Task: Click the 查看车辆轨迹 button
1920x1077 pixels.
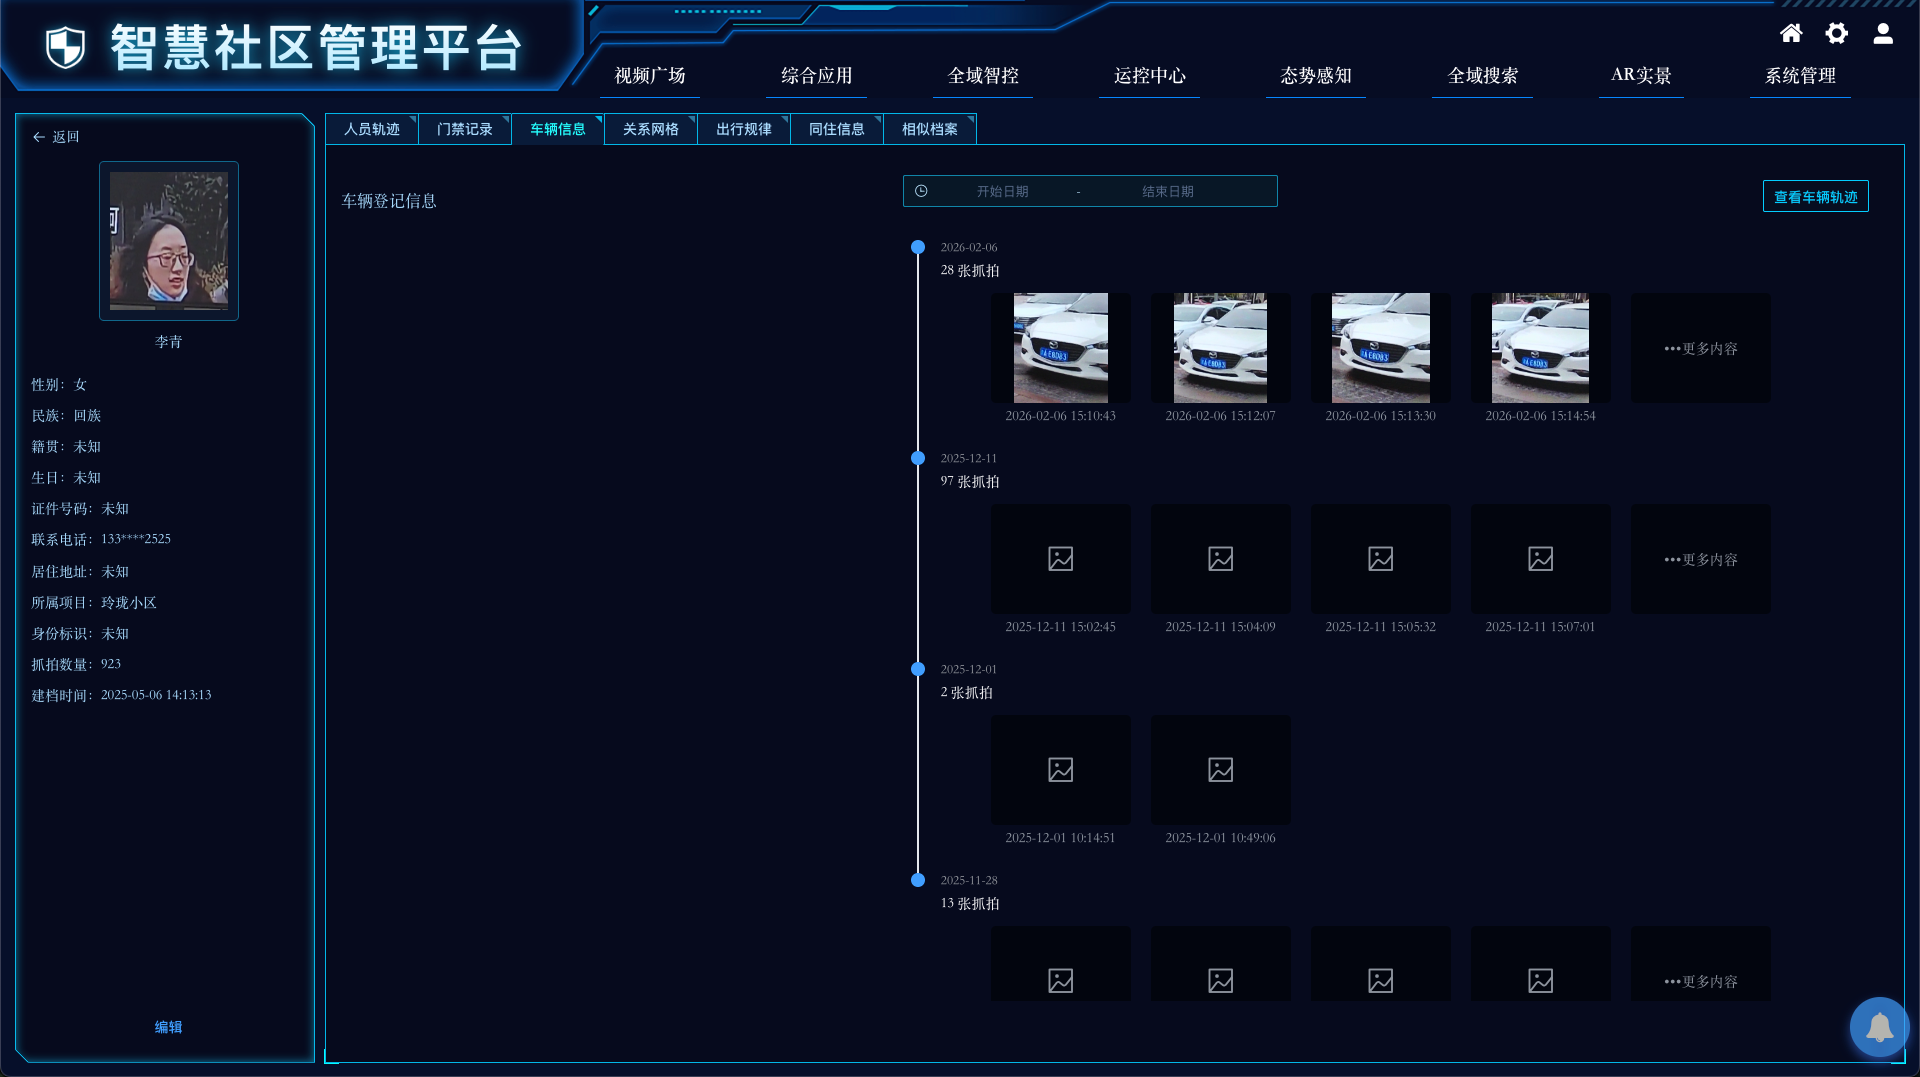Action: click(1816, 197)
